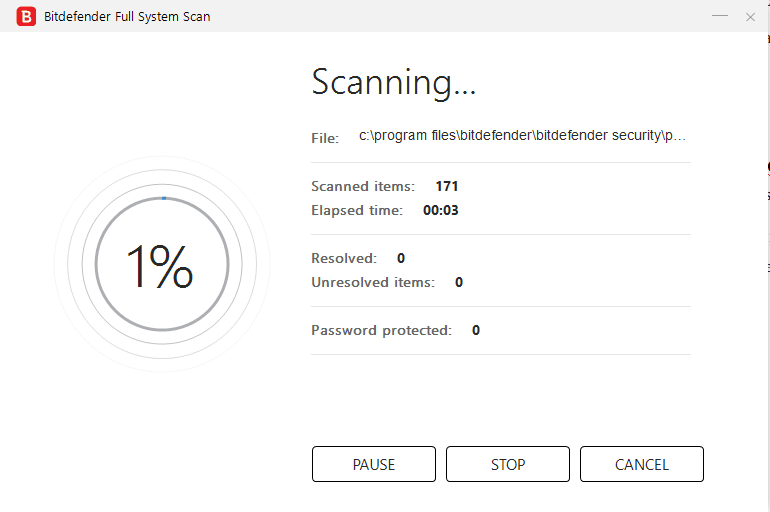Cancel the Bitdefender scan
This screenshot has height=512, width=770.
tap(642, 464)
